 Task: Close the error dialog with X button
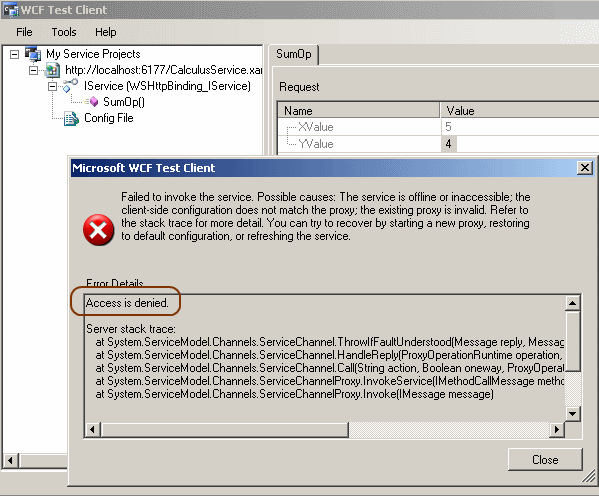point(585,168)
